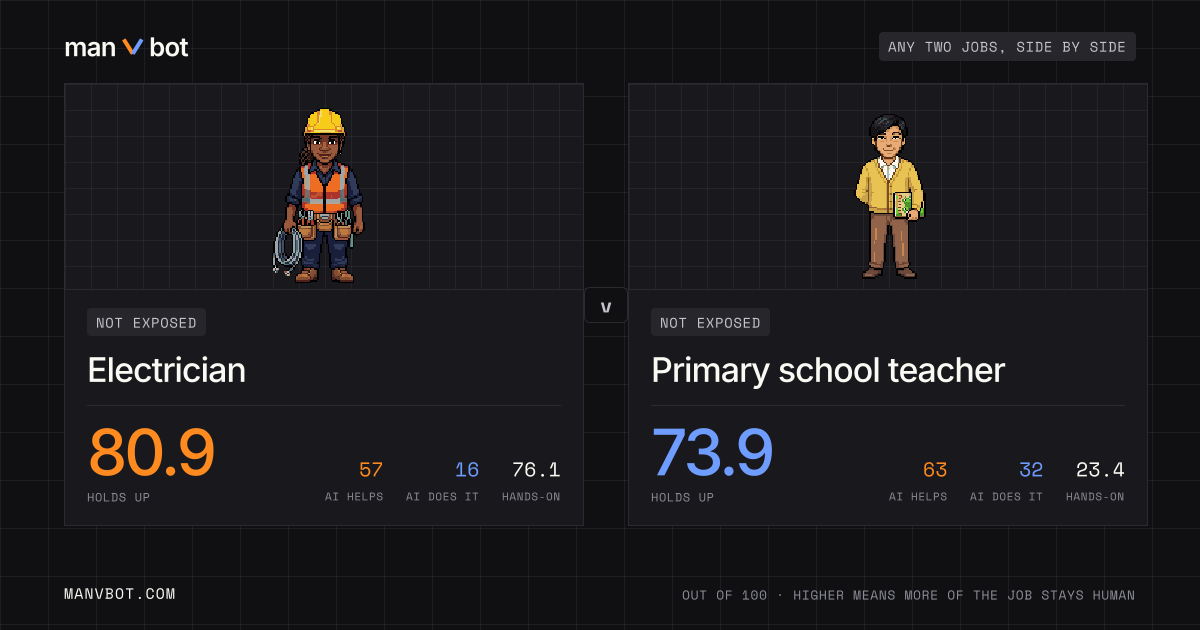The image size is (1200, 630).
Task: Click the NOT EXPOSED badge on teacher card
Action: coord(710,323)
